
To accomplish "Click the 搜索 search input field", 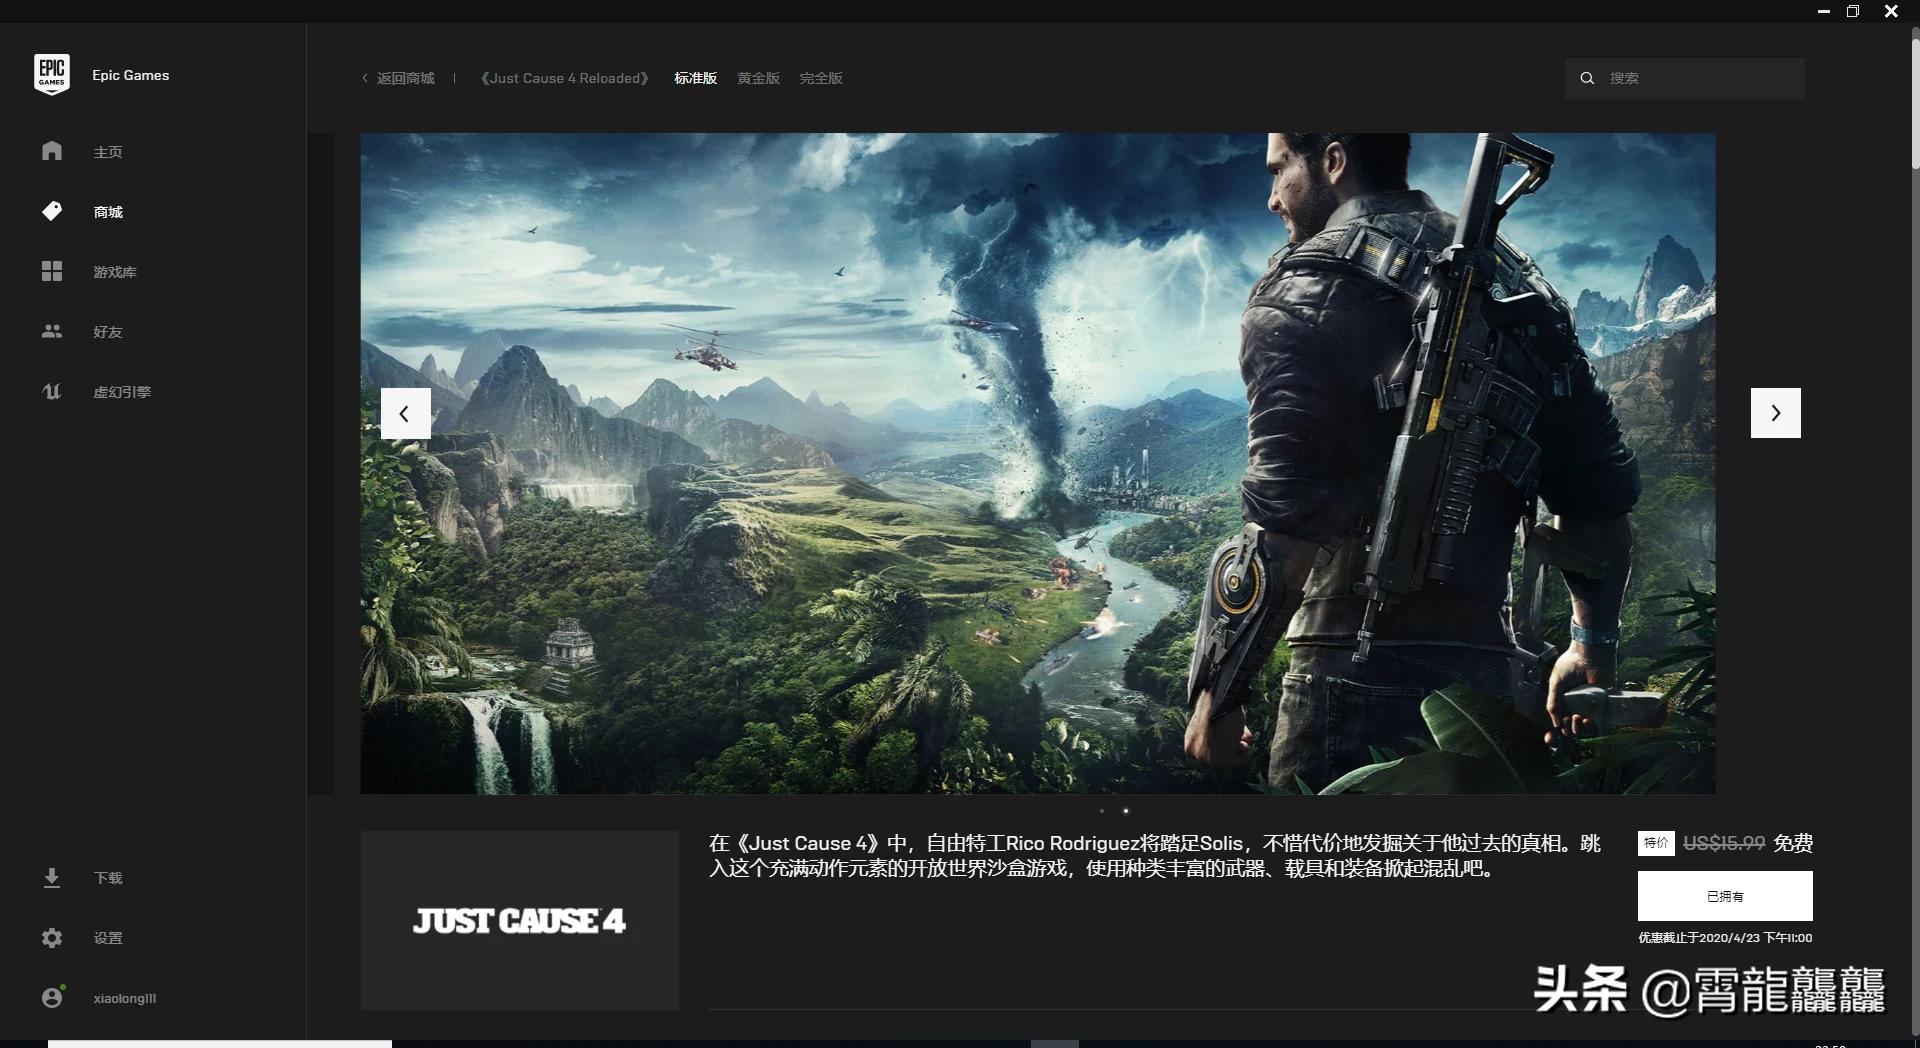I will [1685, 78].
